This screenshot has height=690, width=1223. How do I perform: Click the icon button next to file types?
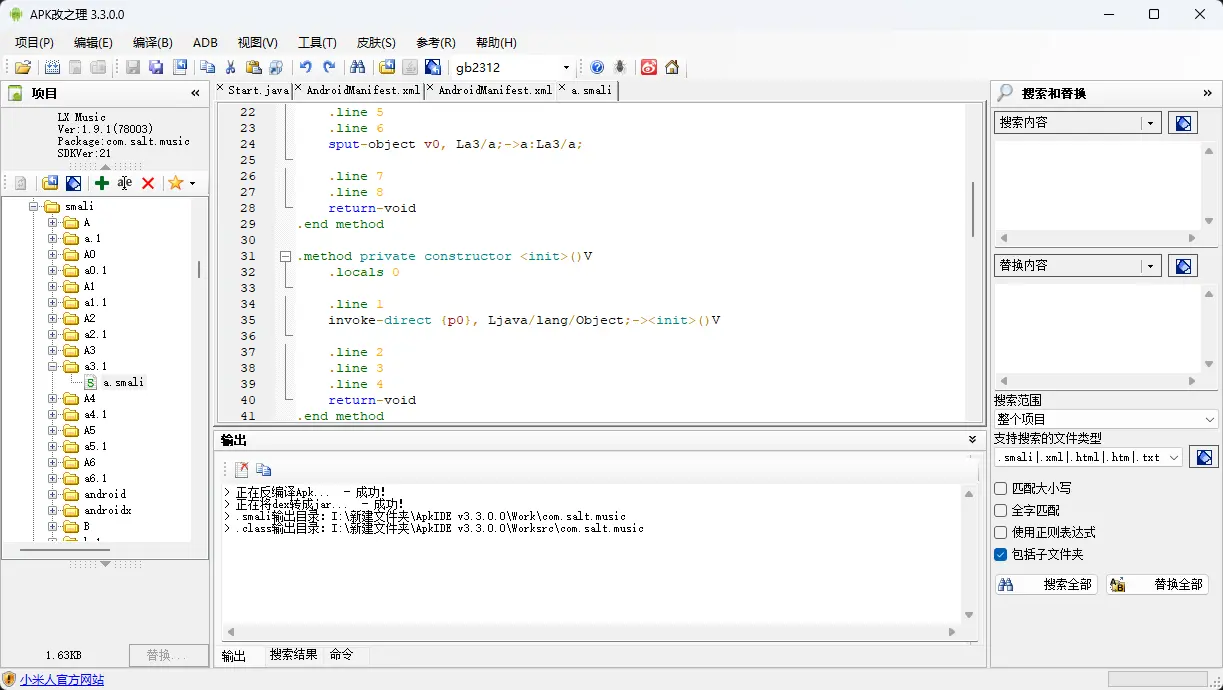[x=1204, y=457]
